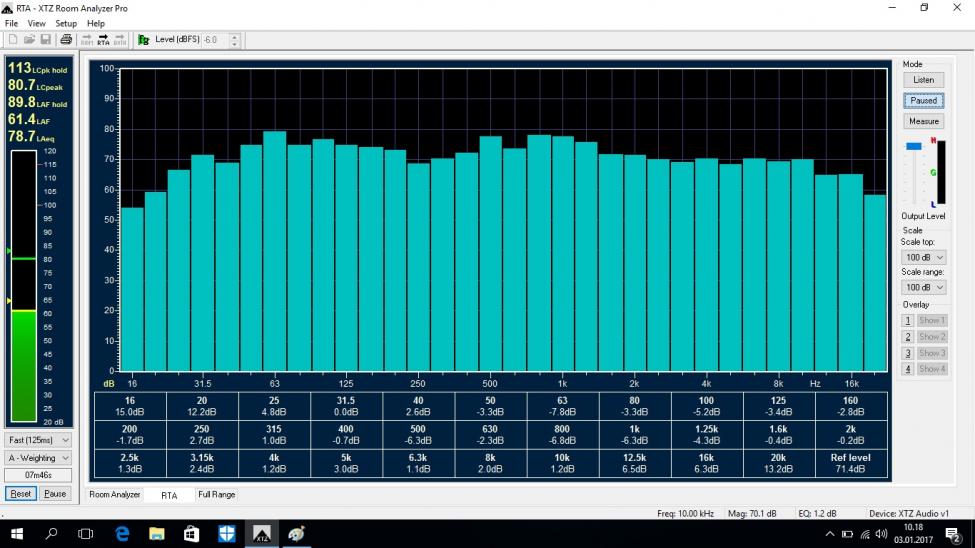This screenshot has width=975, height=548.
Task: Open Fast (125ms) time constant dropdown
Action: point(38,440)
